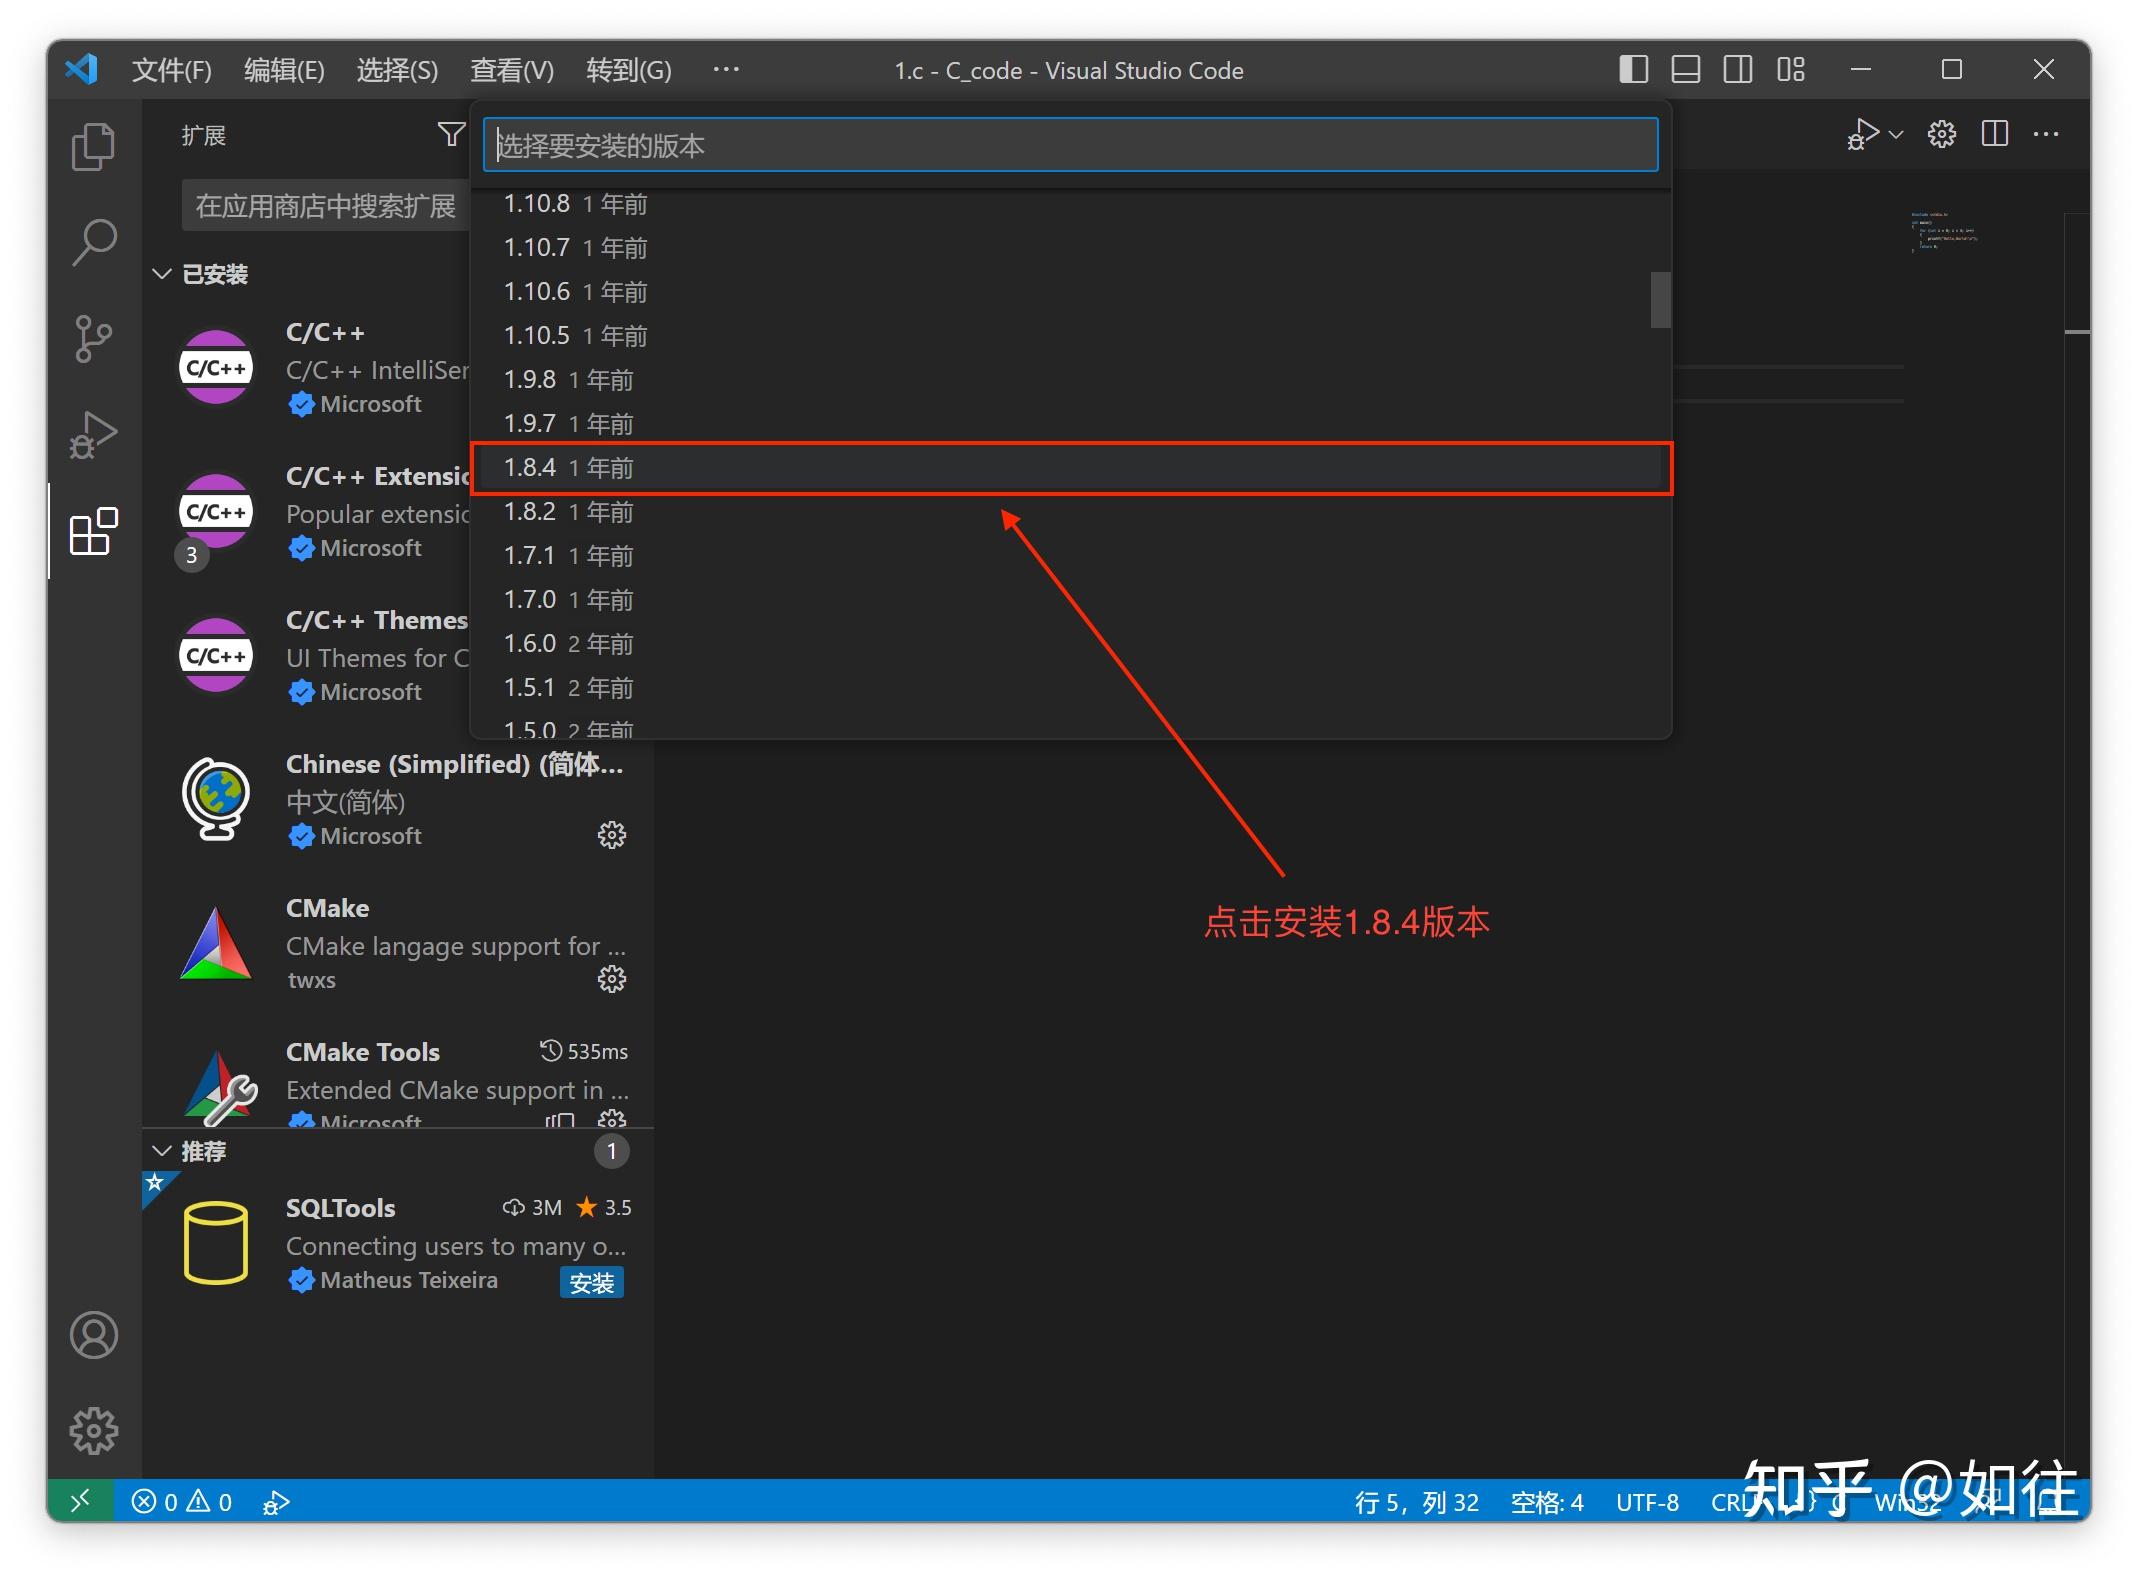Open the Explorer sidebar icon
The width and height of the screenshot is (2138, 1578).
pyautogui.click(x=93, y=145)
